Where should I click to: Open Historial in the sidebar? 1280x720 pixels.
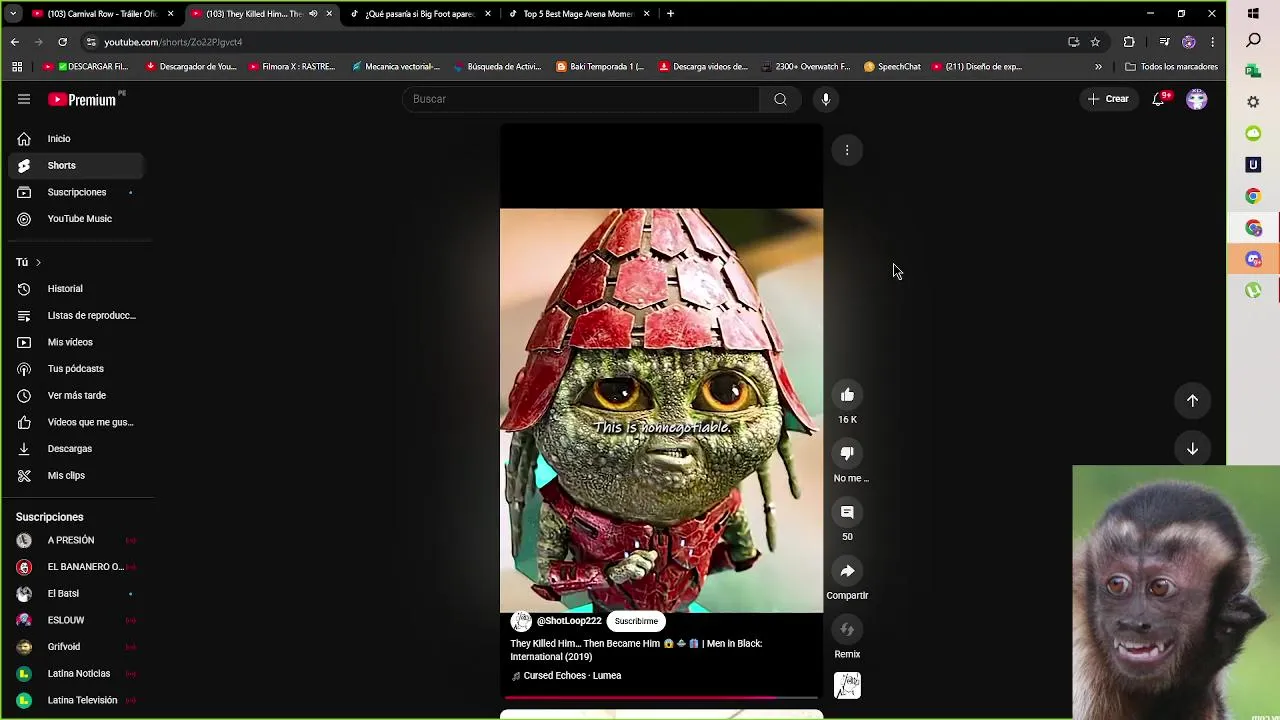(x=77, y=289)
